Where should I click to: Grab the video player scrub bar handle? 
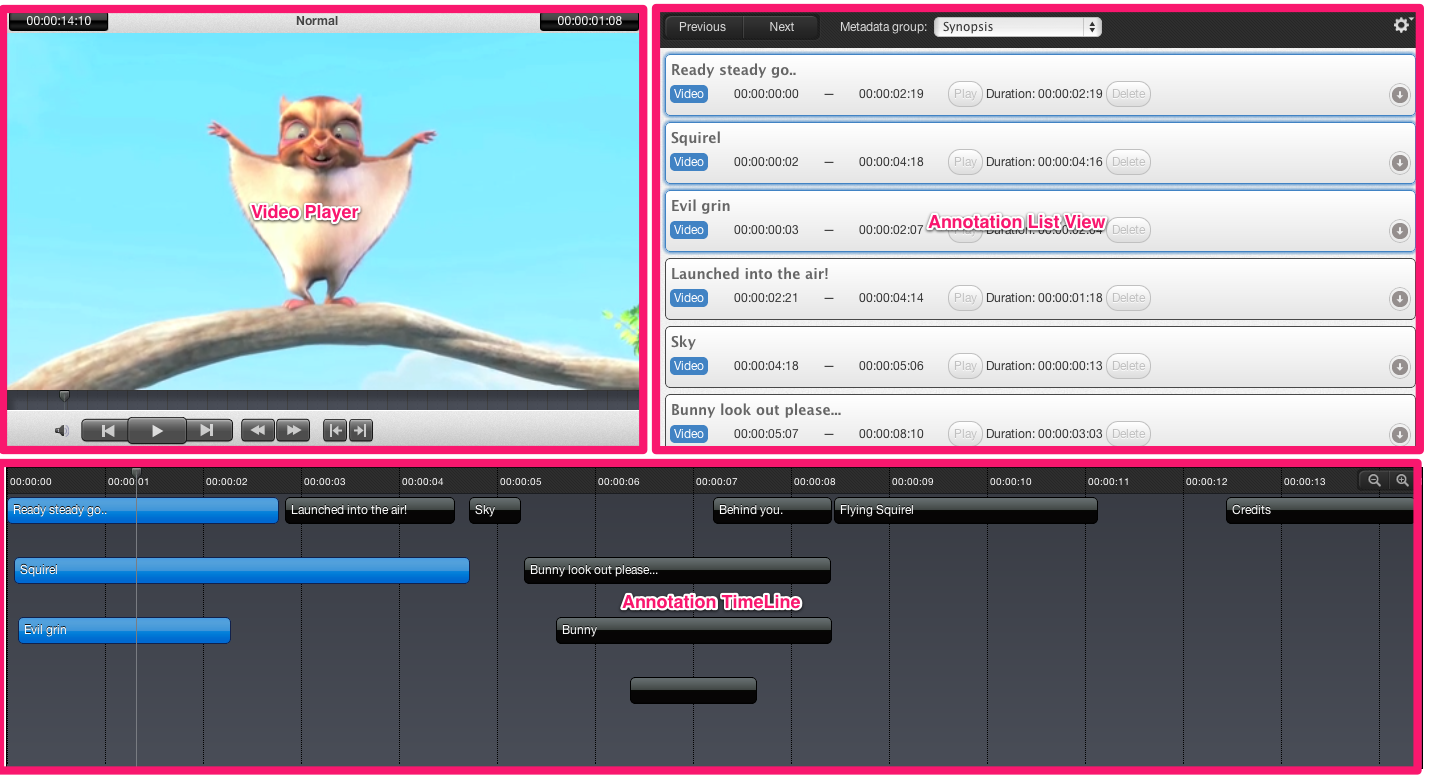(x=65, y=398)
